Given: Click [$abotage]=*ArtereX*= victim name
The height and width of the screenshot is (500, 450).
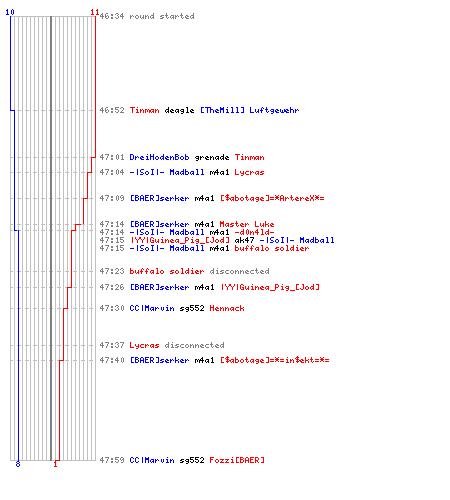Looking at the screenshot, I should [x=272, y=198].
